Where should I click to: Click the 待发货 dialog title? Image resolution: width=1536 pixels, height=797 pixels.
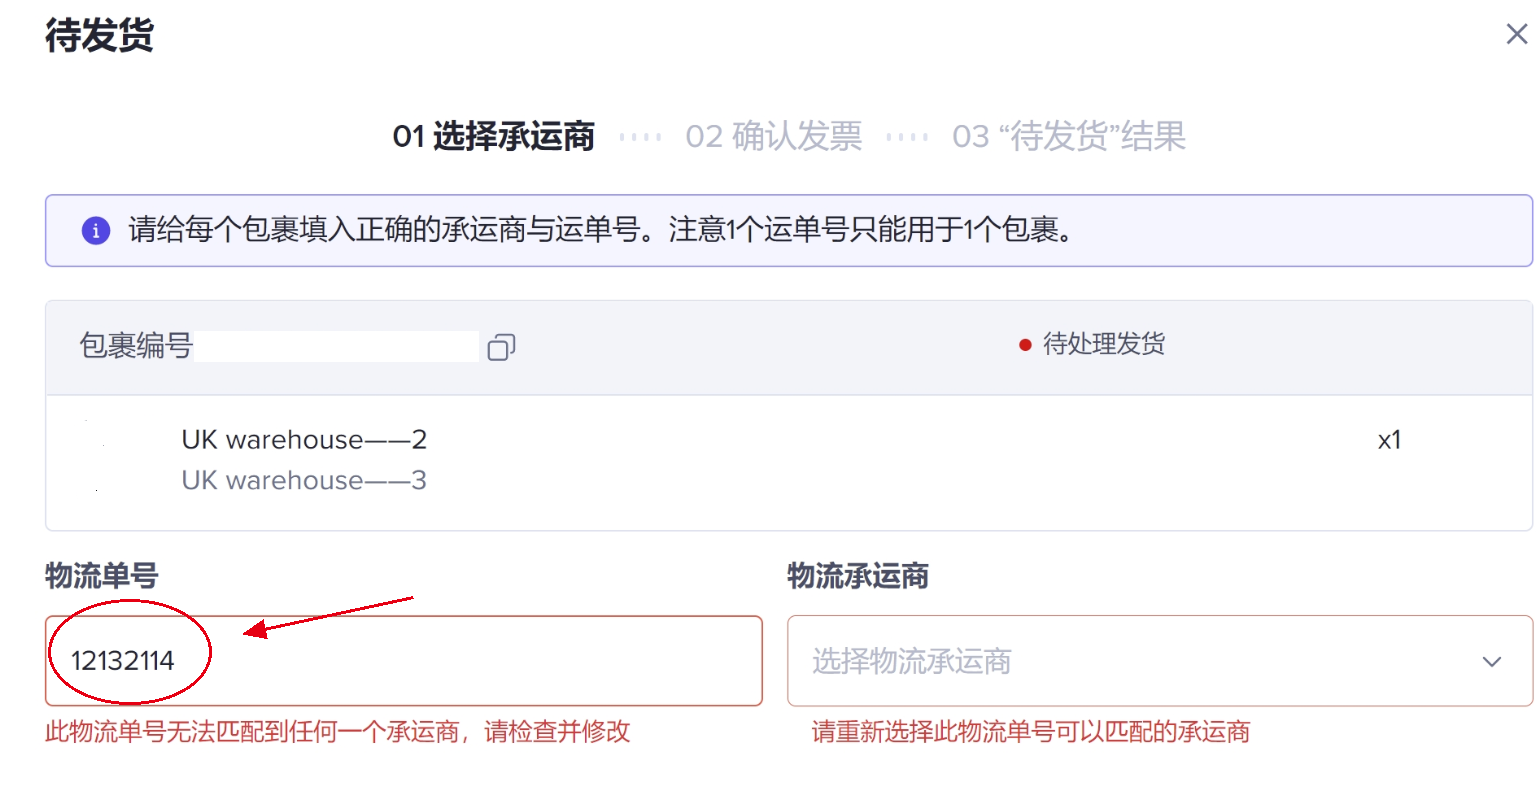99,36
